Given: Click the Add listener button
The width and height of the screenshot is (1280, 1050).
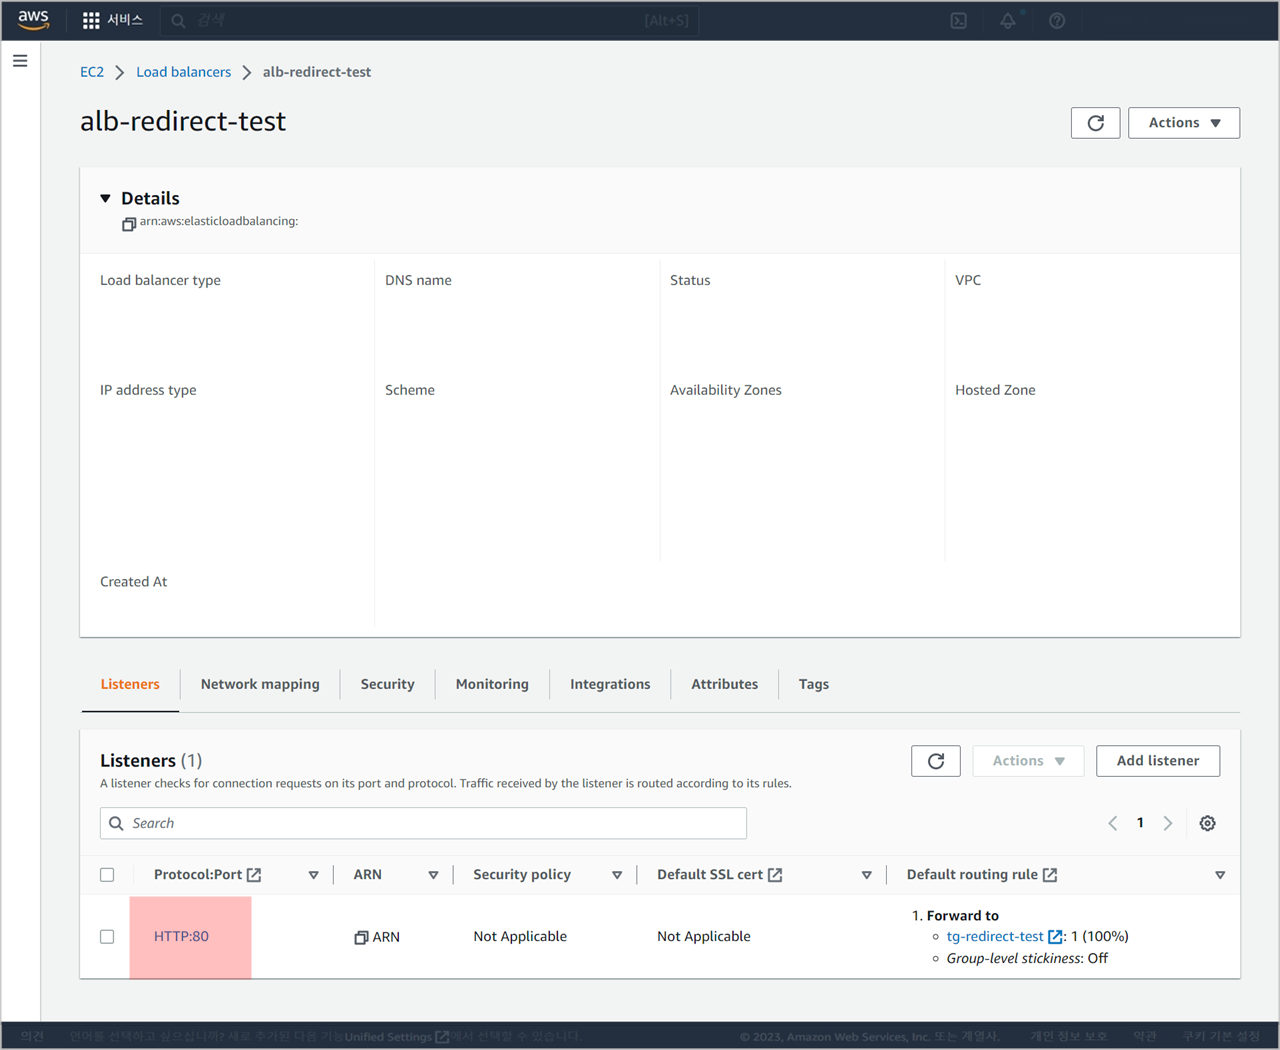Looking at the screenshot, I should pyautogui.click(x=1158, y=761).
